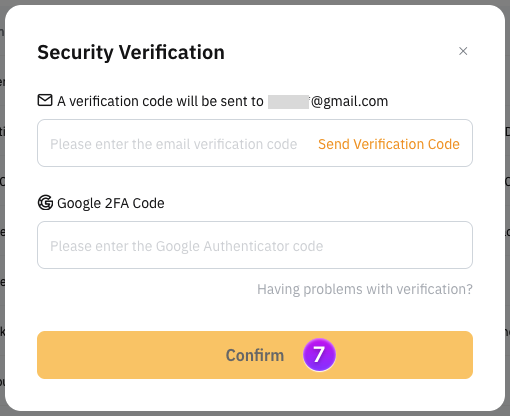Click the 'Confirm' text on the yellow button

coord(255,355)
